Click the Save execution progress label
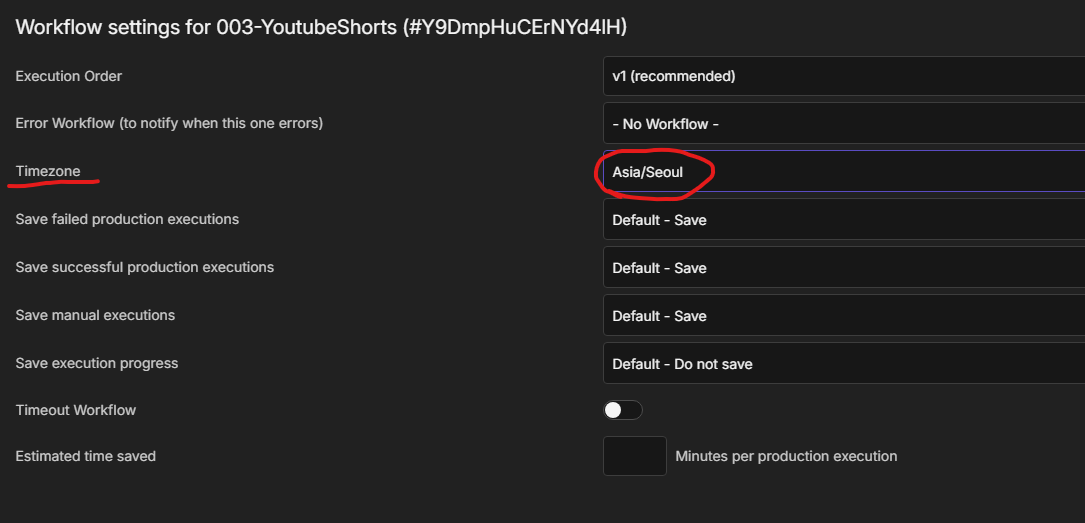Viewport: 1085px width, 523px height. 97,363
